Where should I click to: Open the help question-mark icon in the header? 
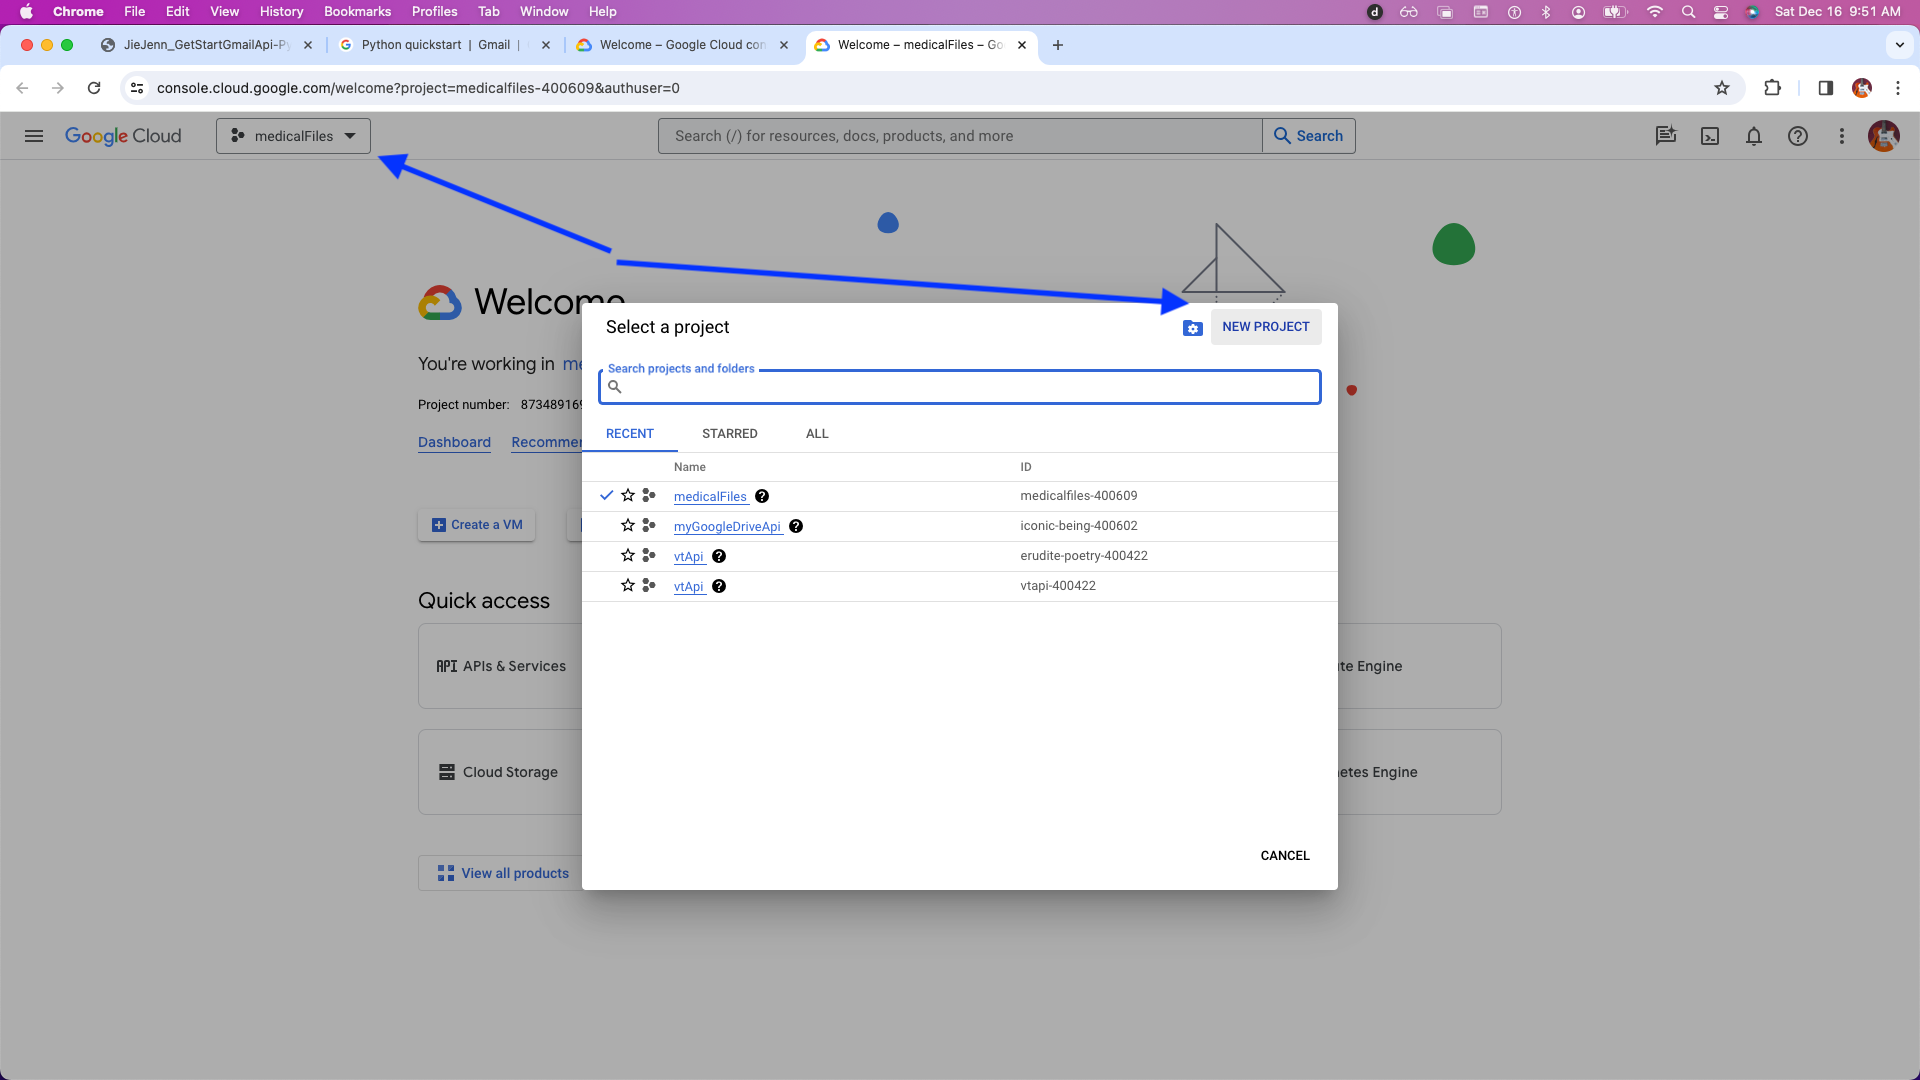[1798, 136]
